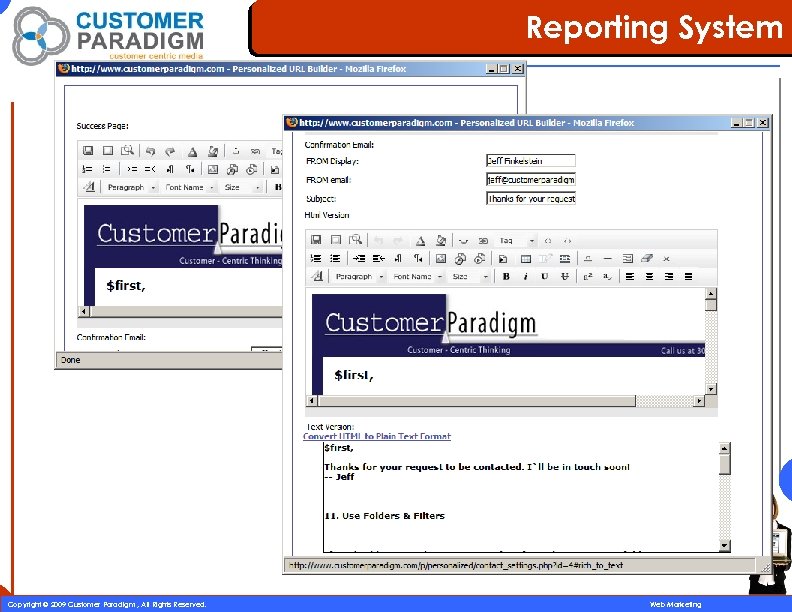Click the down arrow of the Text Version scrollbar
The height and width of the screenshot is (612, 792).
724,545
